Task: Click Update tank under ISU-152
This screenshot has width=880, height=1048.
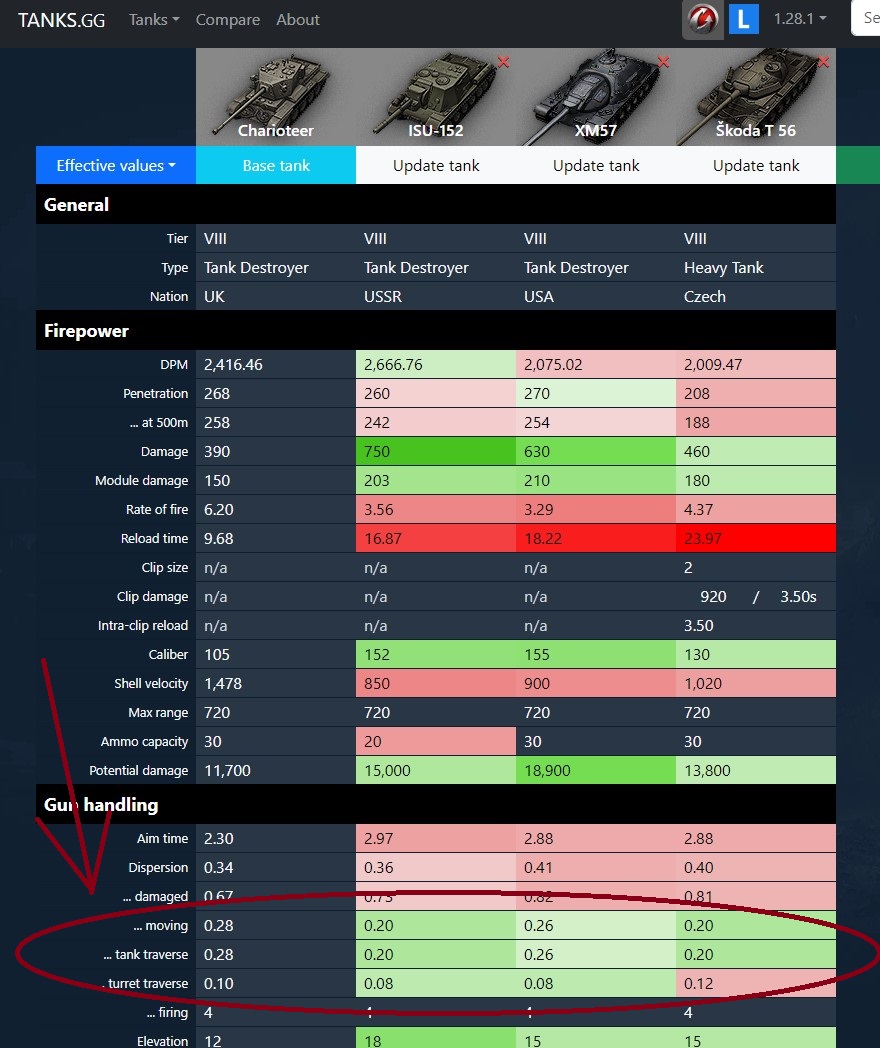Action: 436,165
